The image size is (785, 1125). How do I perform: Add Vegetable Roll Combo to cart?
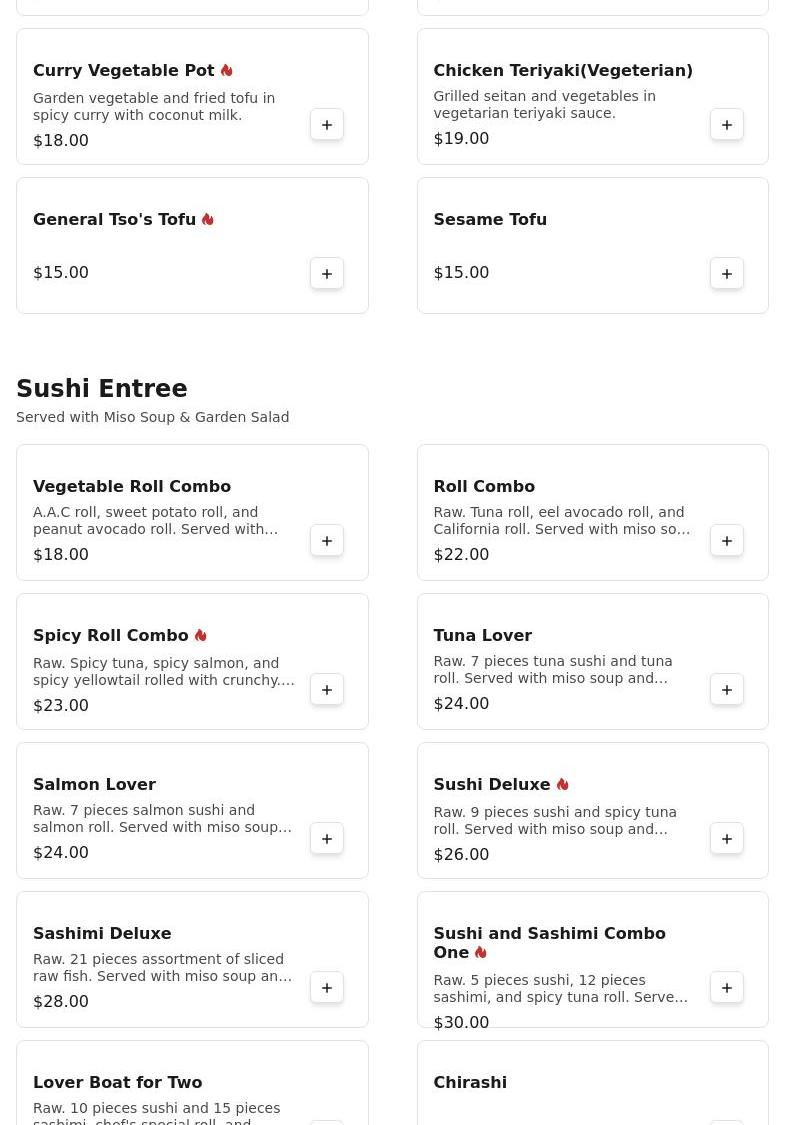pos(327,541)
